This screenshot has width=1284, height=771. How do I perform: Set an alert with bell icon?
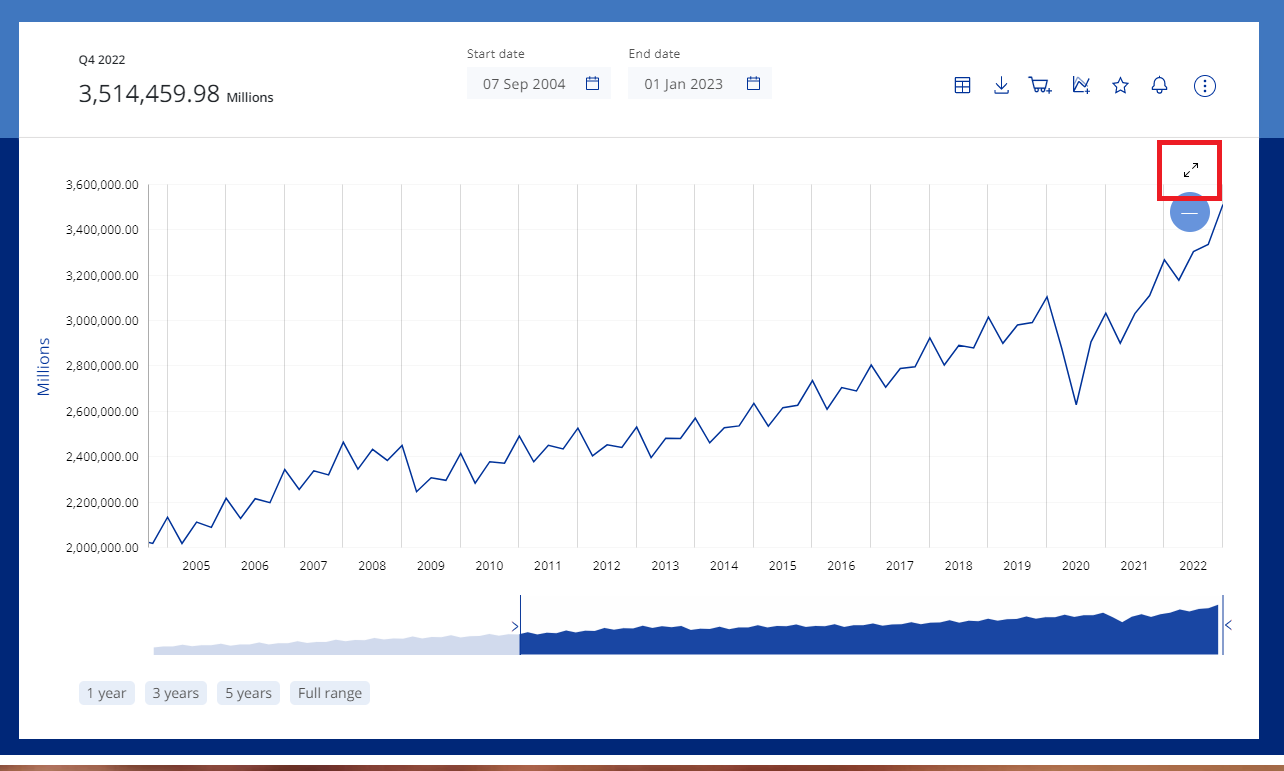tap(1159, 85)
